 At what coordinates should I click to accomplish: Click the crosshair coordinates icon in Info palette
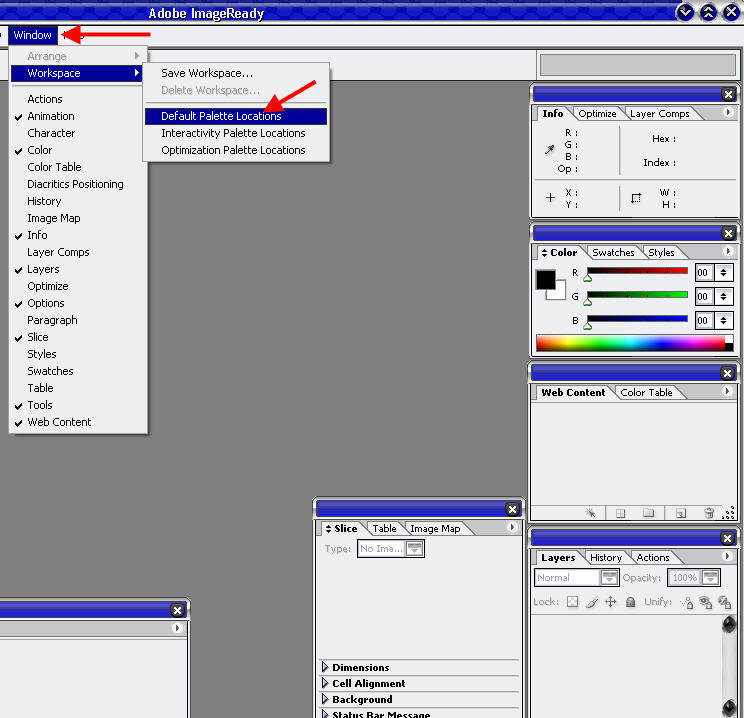[x=550, y=198]
